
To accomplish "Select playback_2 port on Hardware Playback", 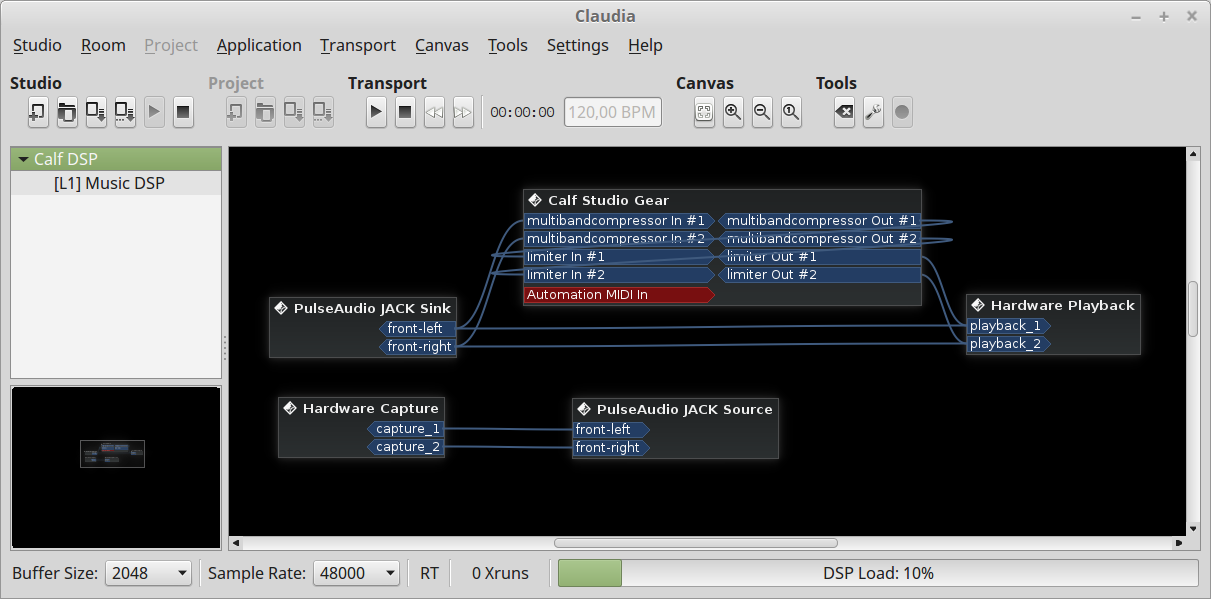I will pyautogui.click(x=1008, y=343).
